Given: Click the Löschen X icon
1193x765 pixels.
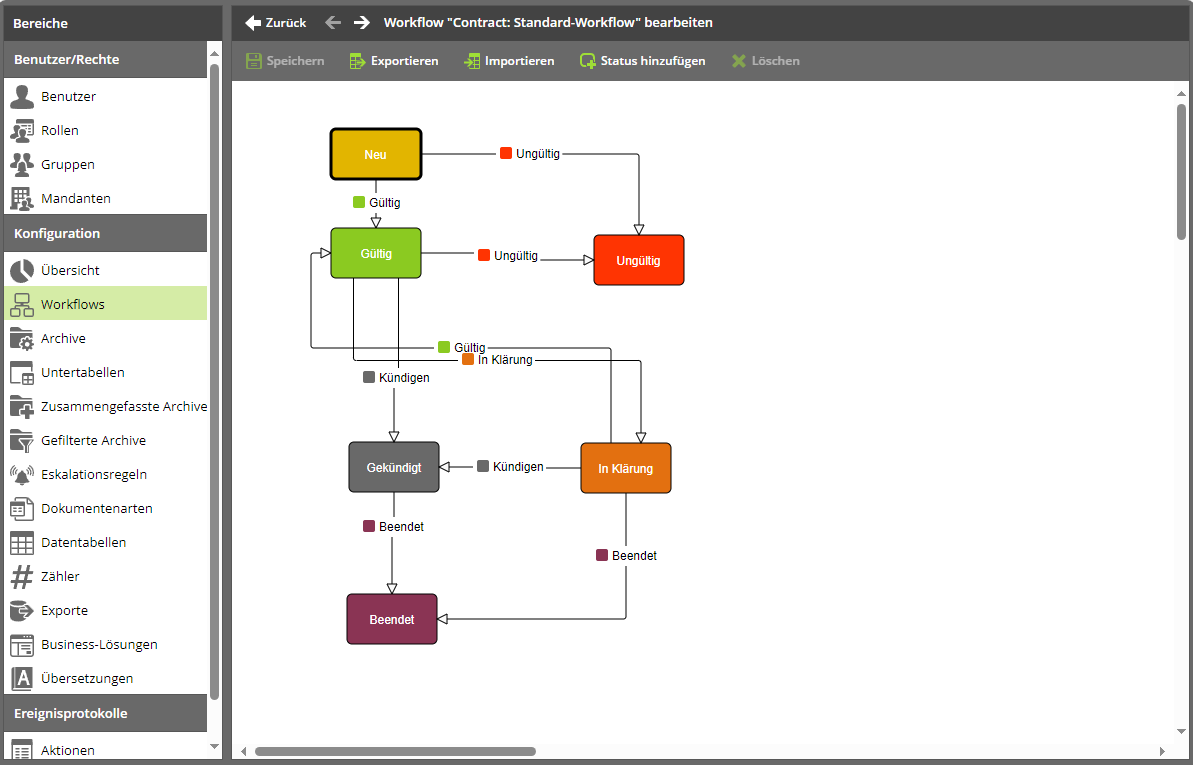Looking at the screenshot, I should pos(739,61).
